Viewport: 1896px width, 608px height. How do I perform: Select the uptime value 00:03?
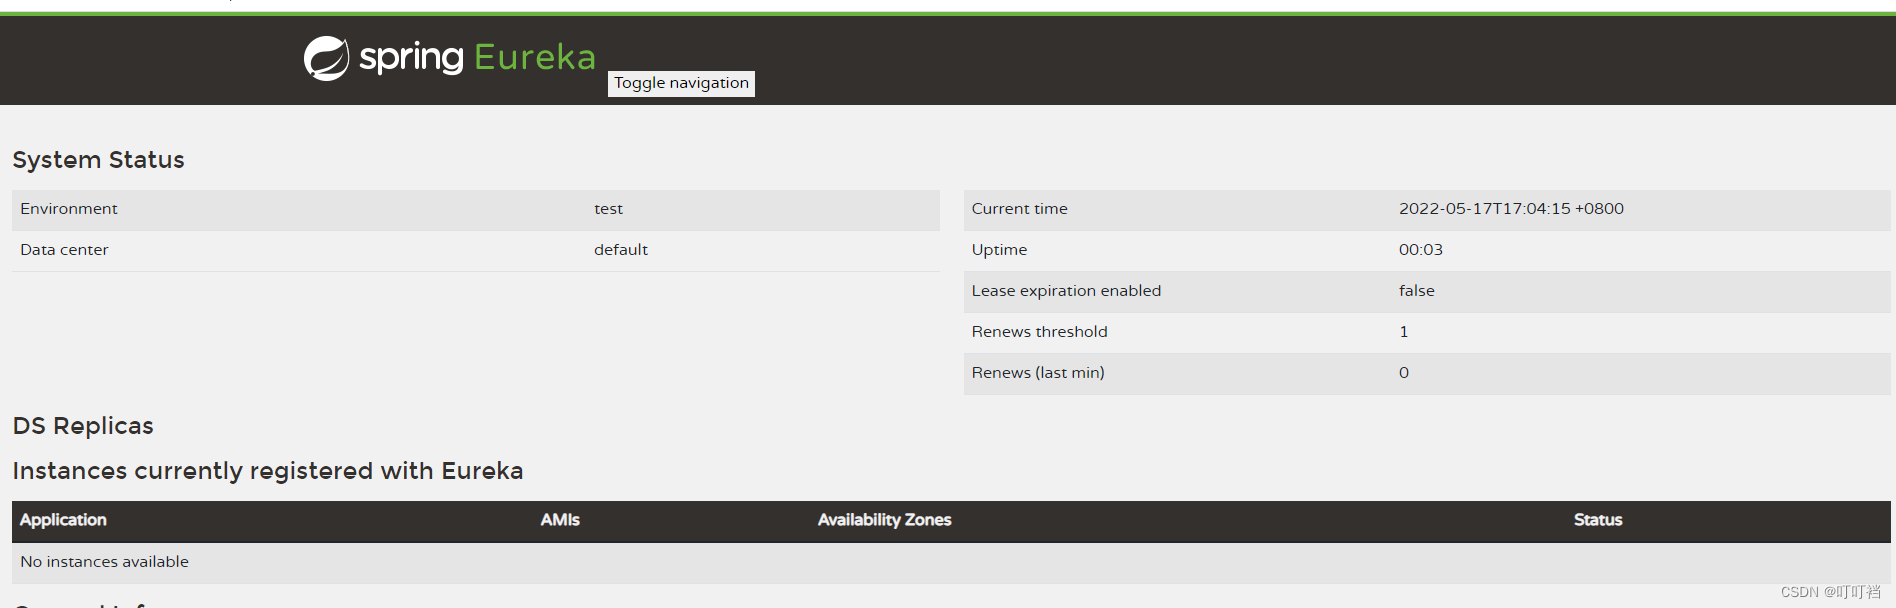(x=1420, y=250)
